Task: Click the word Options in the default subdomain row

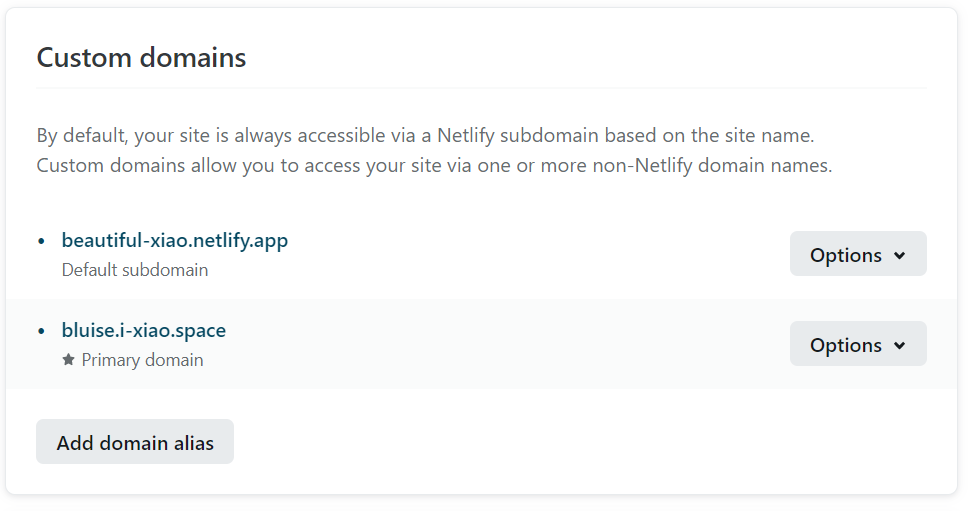Action: click(845, 255)
